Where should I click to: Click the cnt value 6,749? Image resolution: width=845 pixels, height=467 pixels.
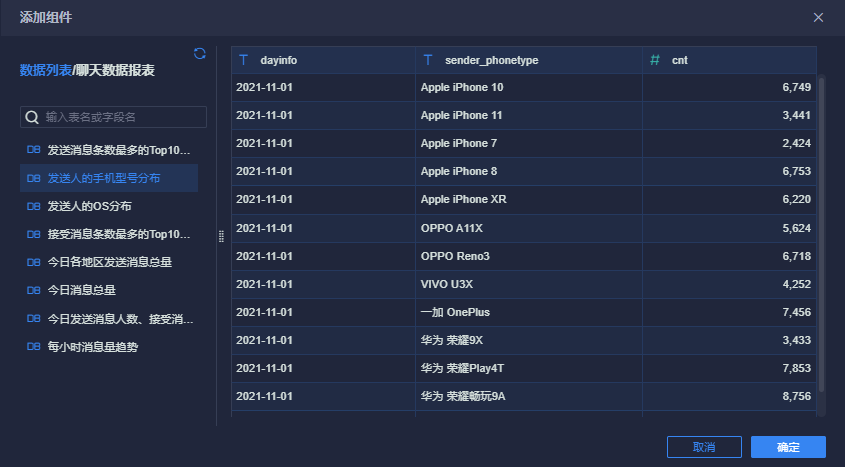point(796,87)
